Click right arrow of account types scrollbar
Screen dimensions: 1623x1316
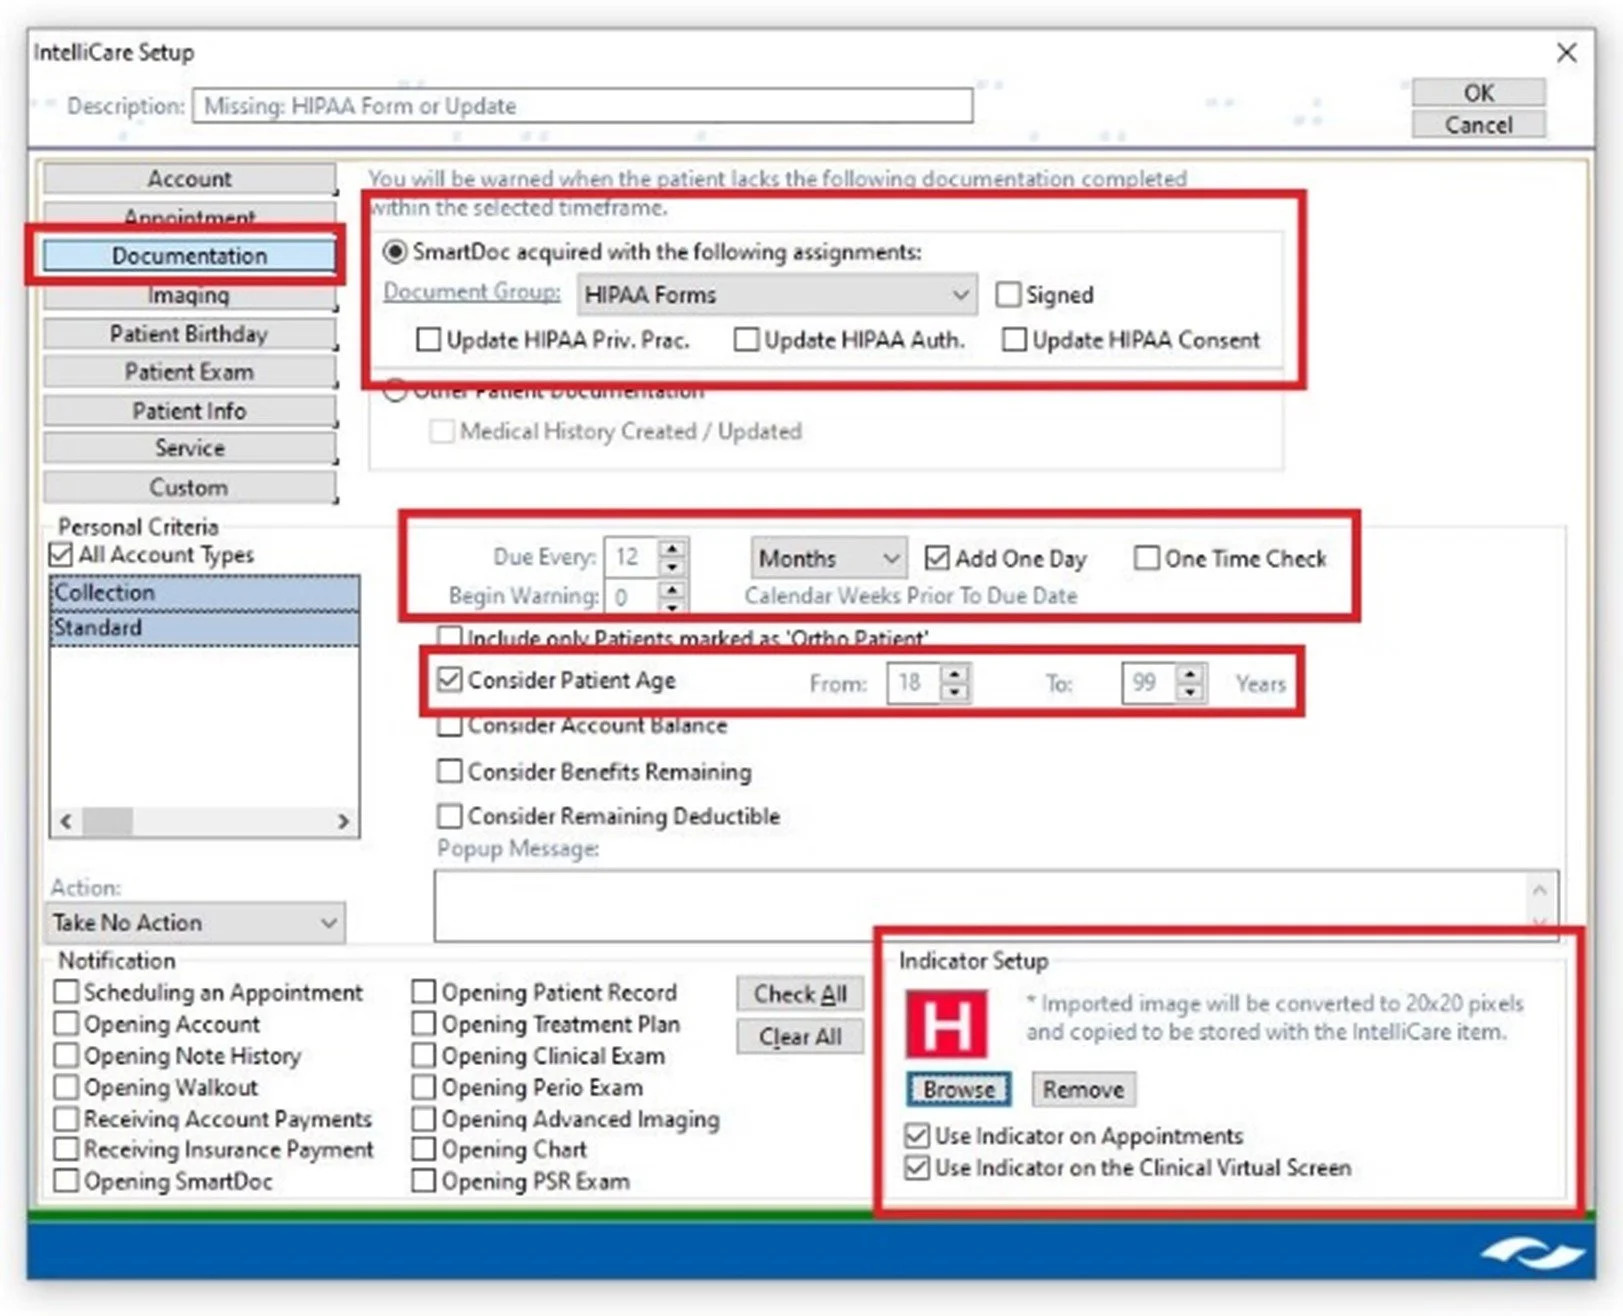[x=343, y=822]
